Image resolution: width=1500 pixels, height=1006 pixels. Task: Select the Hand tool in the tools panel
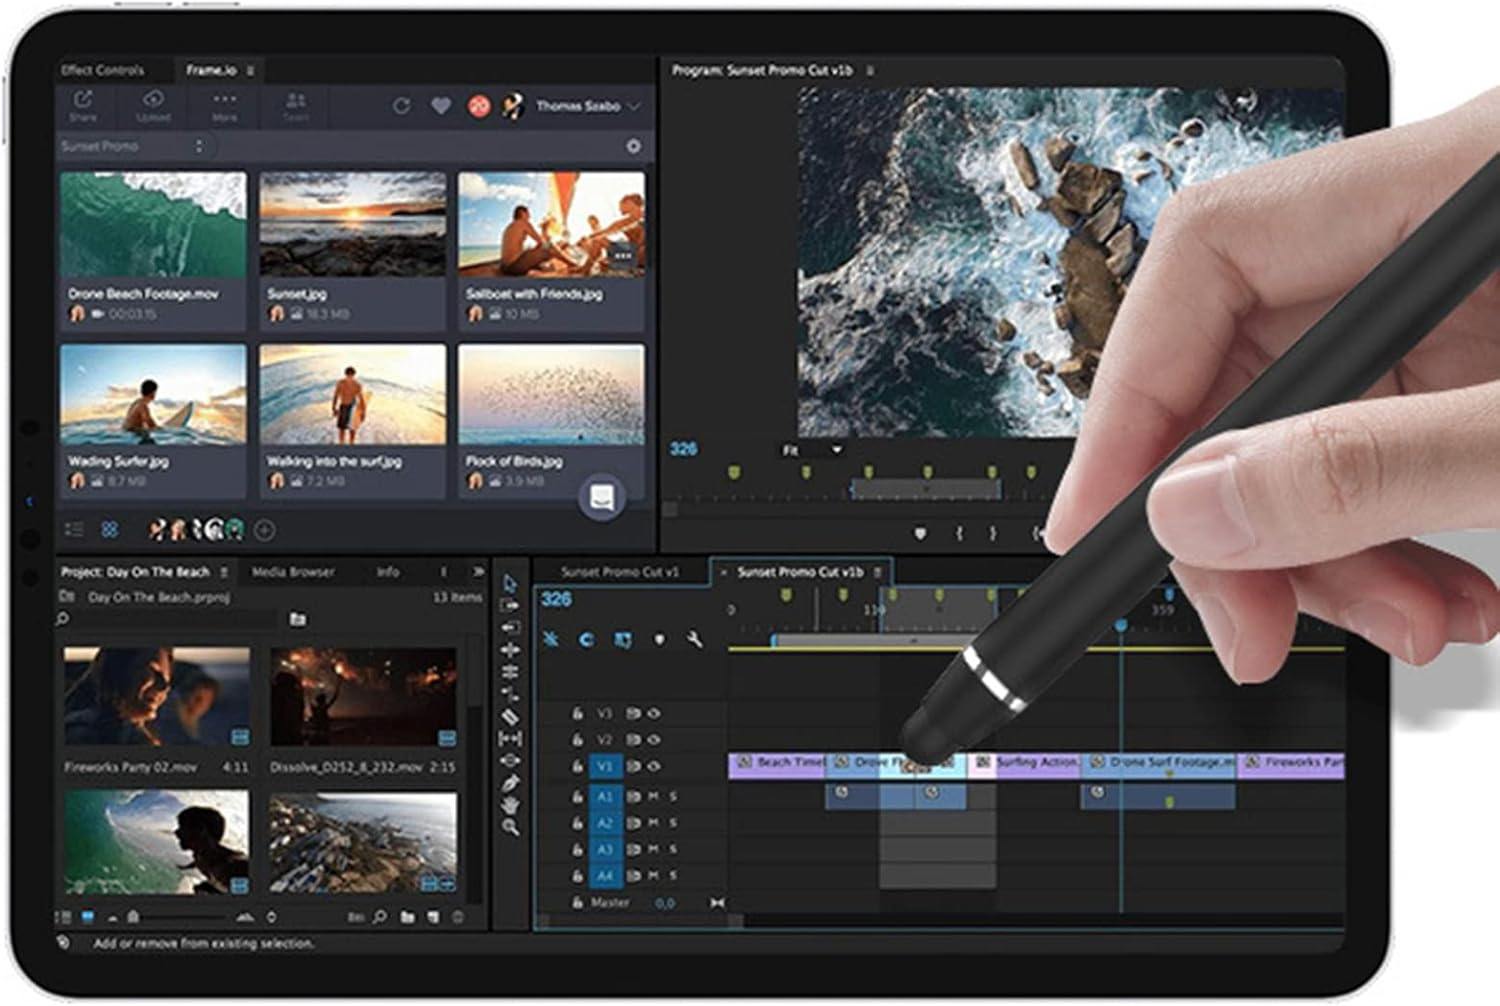pyautogui.click(x=510, y=805)
